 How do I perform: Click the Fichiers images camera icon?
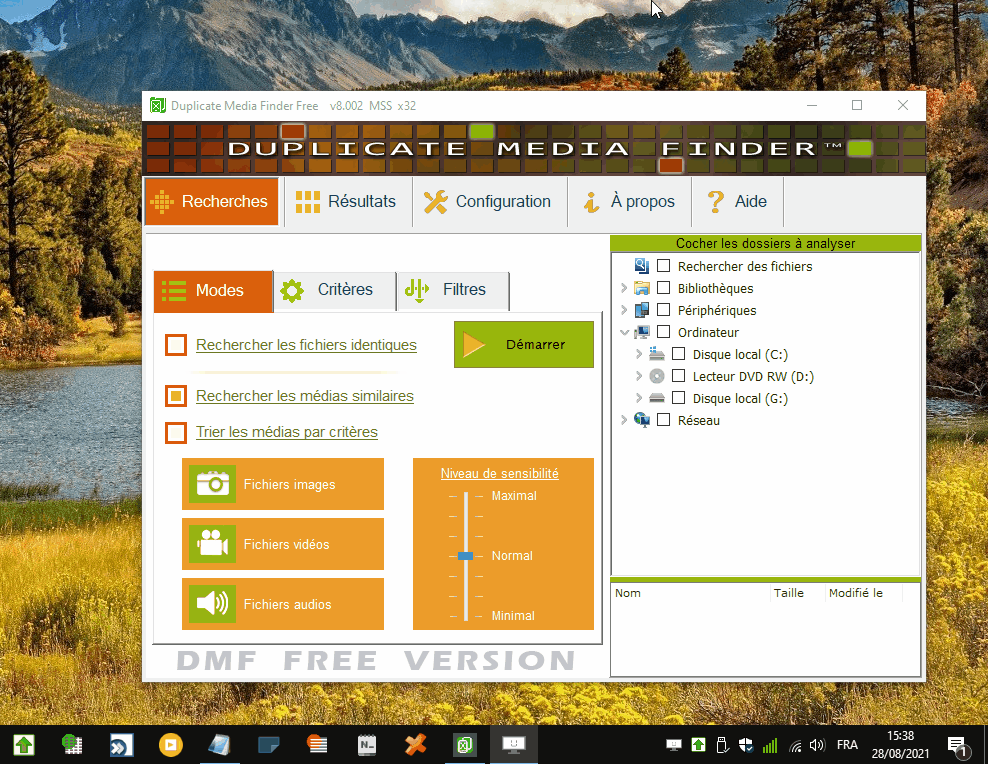212,484
